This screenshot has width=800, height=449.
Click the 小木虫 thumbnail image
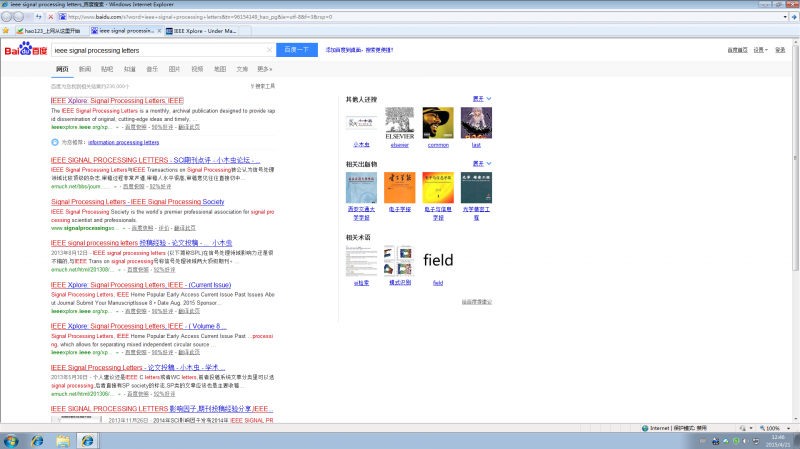(x=361, y=123)
